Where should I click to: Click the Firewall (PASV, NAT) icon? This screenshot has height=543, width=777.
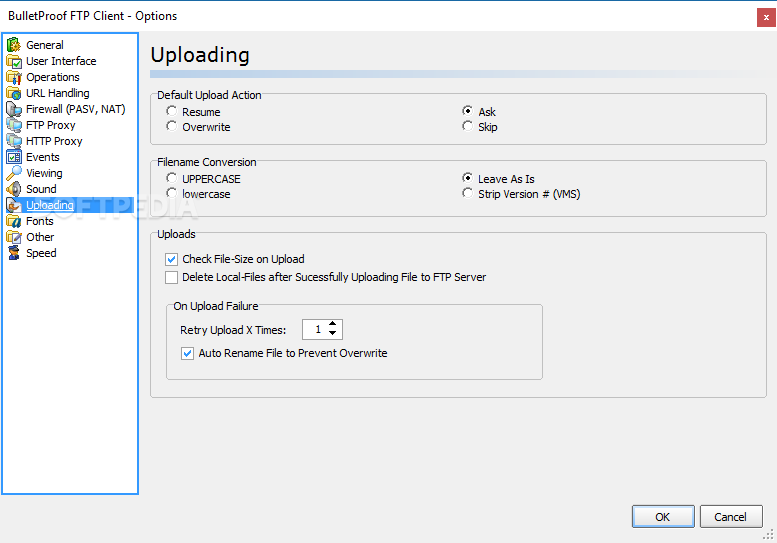click(14, 109)
